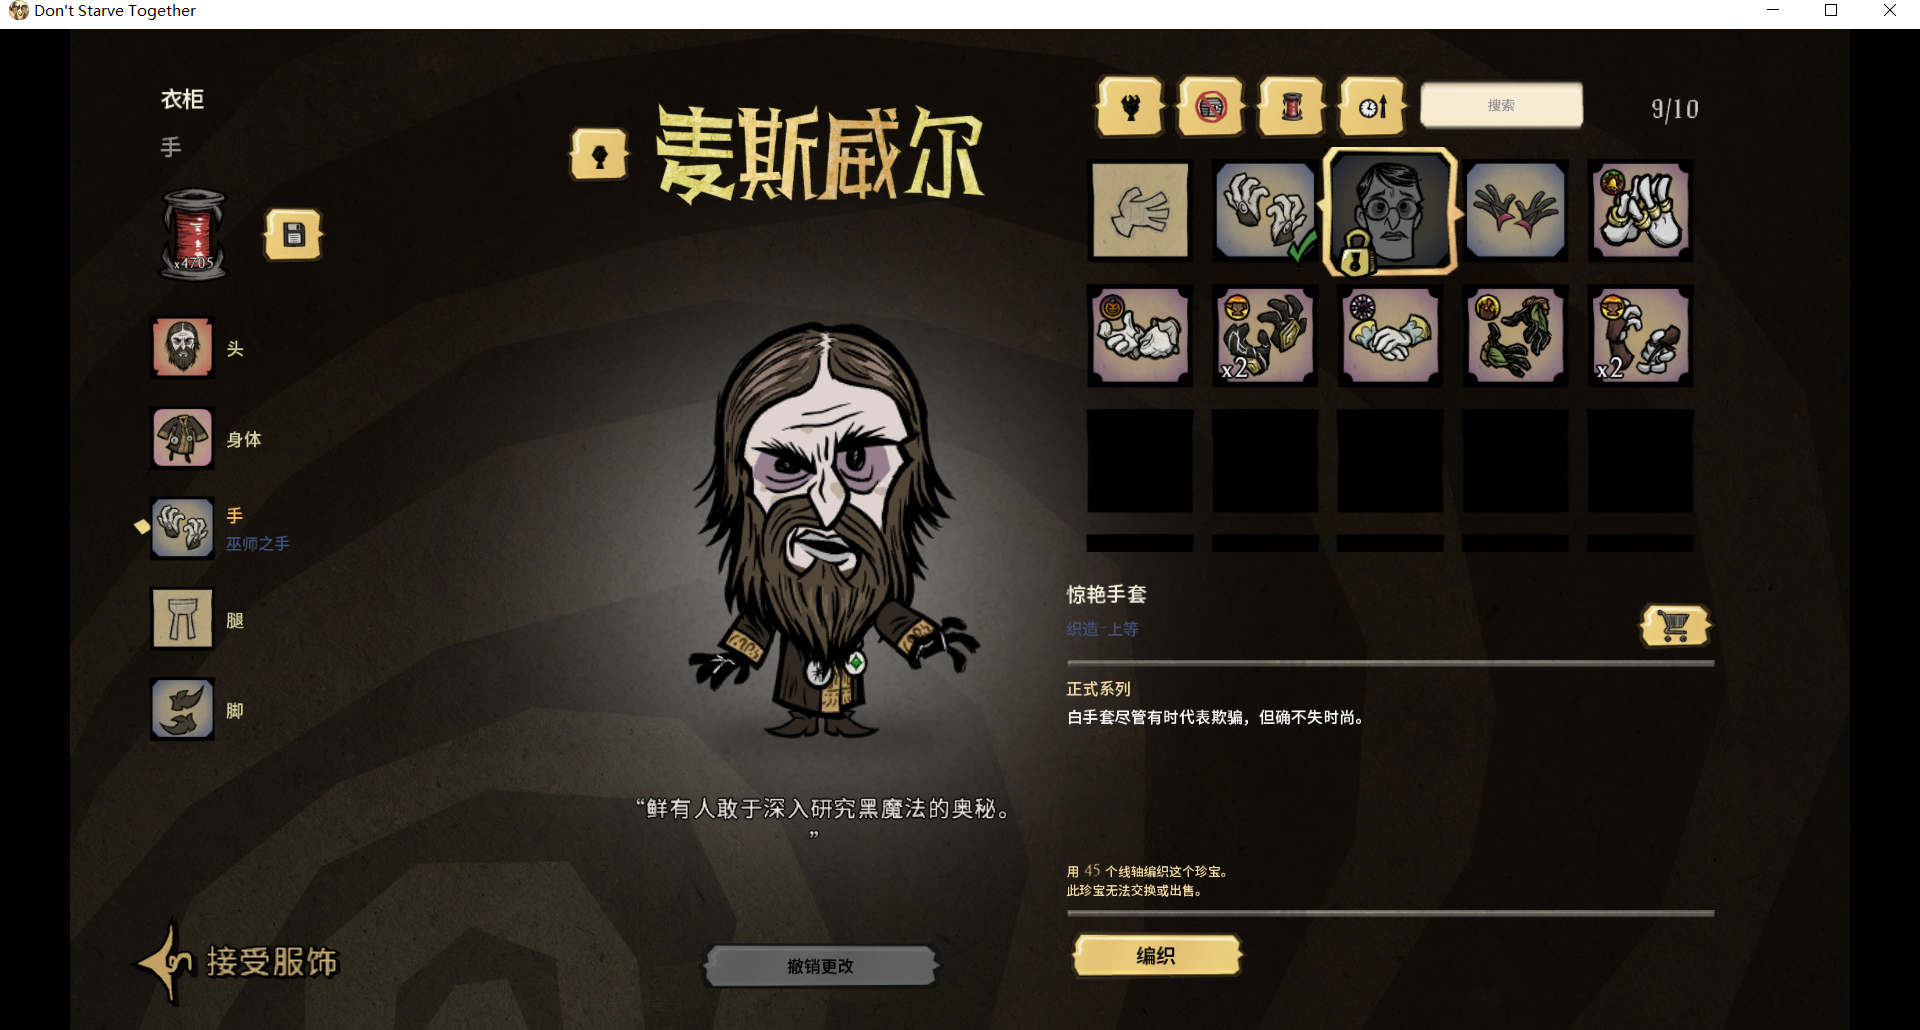
Task: Select the green gloves skin thumbnail
Action: point(1515,336)
